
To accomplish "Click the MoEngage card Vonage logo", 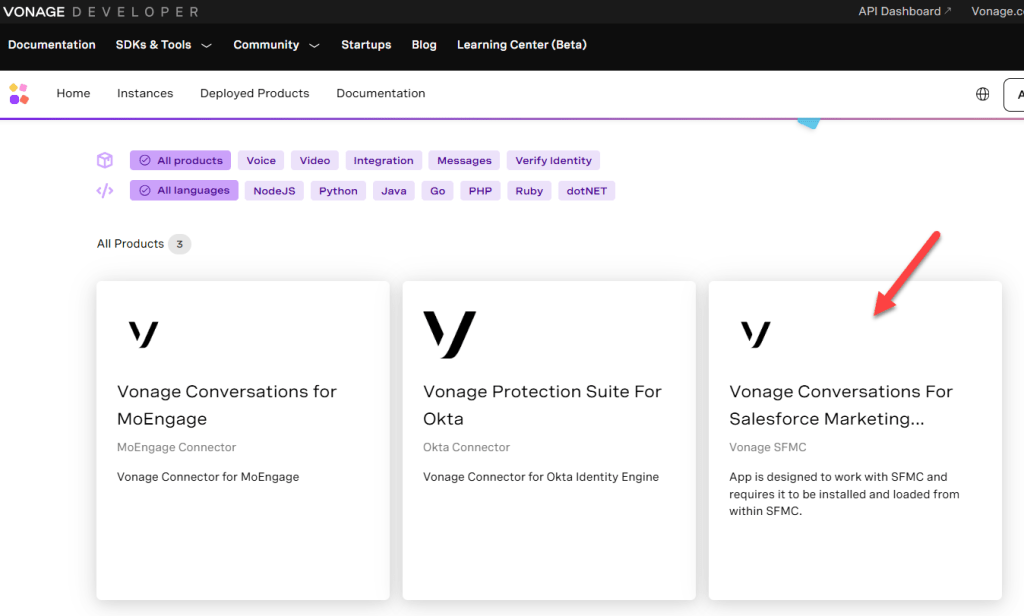I will pos(144,334).
